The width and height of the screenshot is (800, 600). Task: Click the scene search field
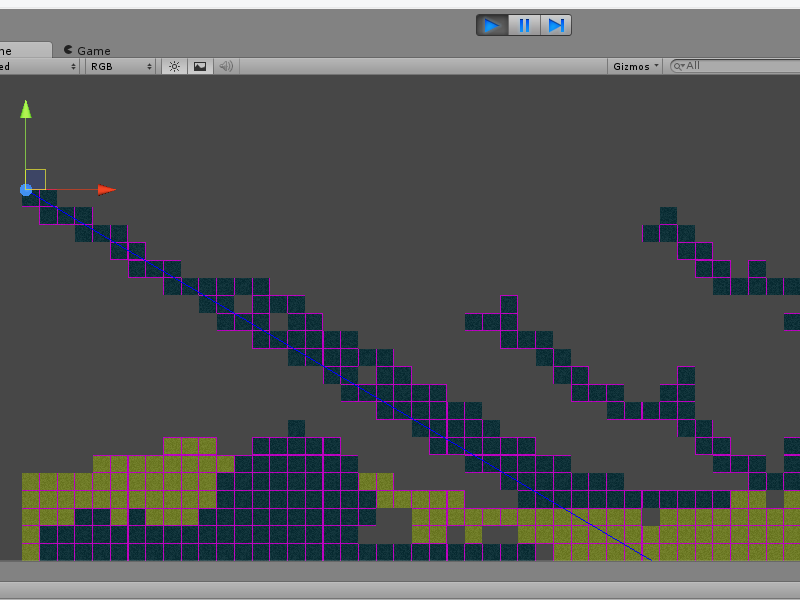click(x=737, y=66)
